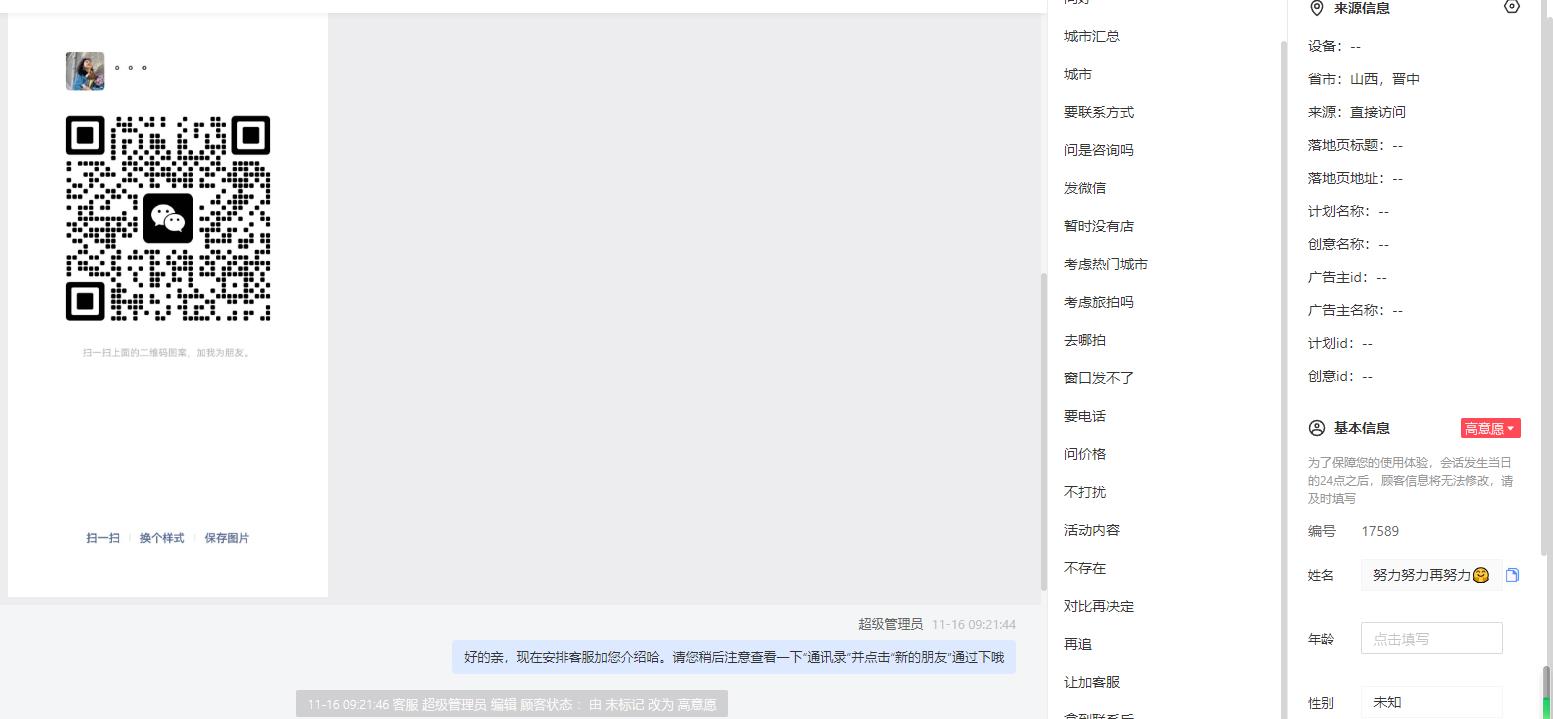
Task: Click the 年龄 input field
Action: tap(1431, 638)
